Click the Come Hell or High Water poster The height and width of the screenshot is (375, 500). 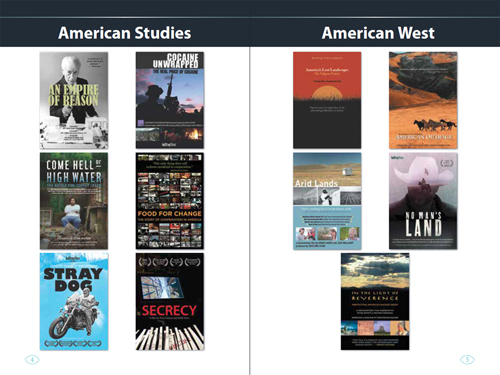click(74, 201)
